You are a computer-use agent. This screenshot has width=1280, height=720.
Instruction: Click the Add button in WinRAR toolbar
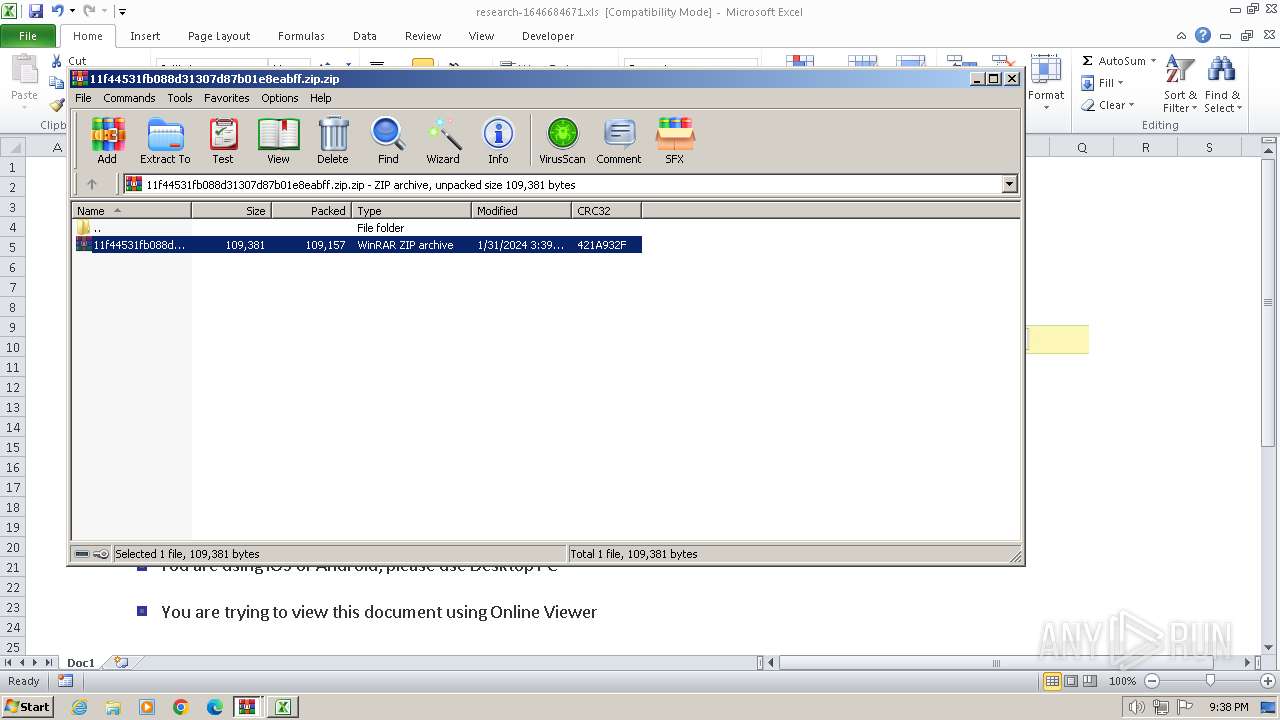point(107,140)
